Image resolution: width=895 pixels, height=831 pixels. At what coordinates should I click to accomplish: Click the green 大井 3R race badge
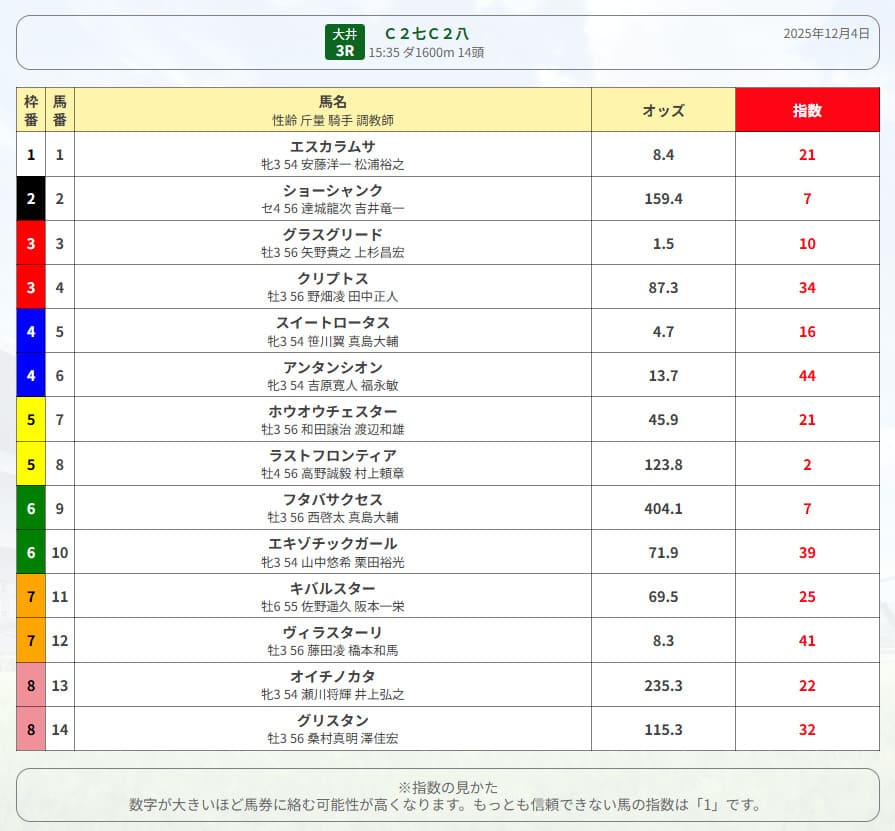(344, 42)
